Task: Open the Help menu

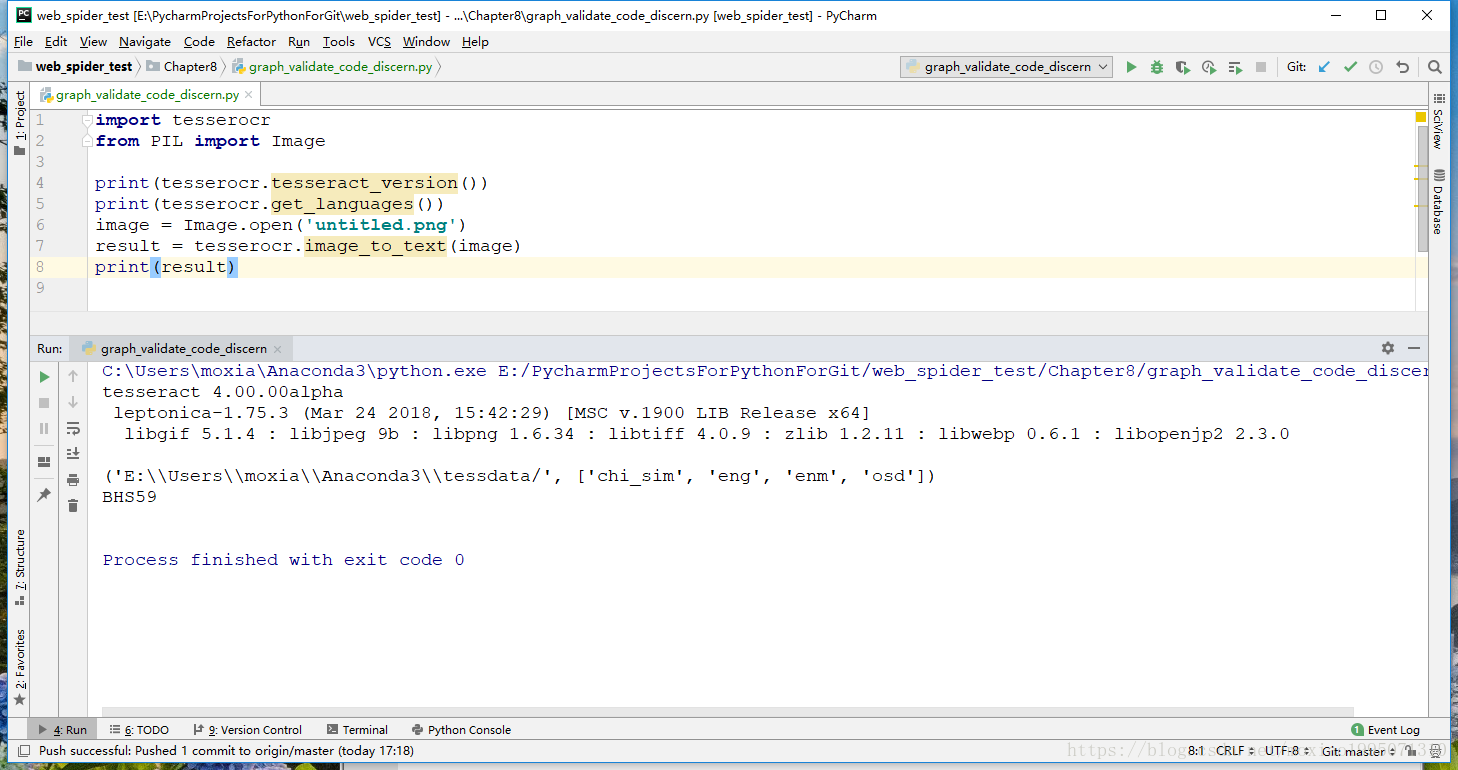Action: click(x=475, y=42)
